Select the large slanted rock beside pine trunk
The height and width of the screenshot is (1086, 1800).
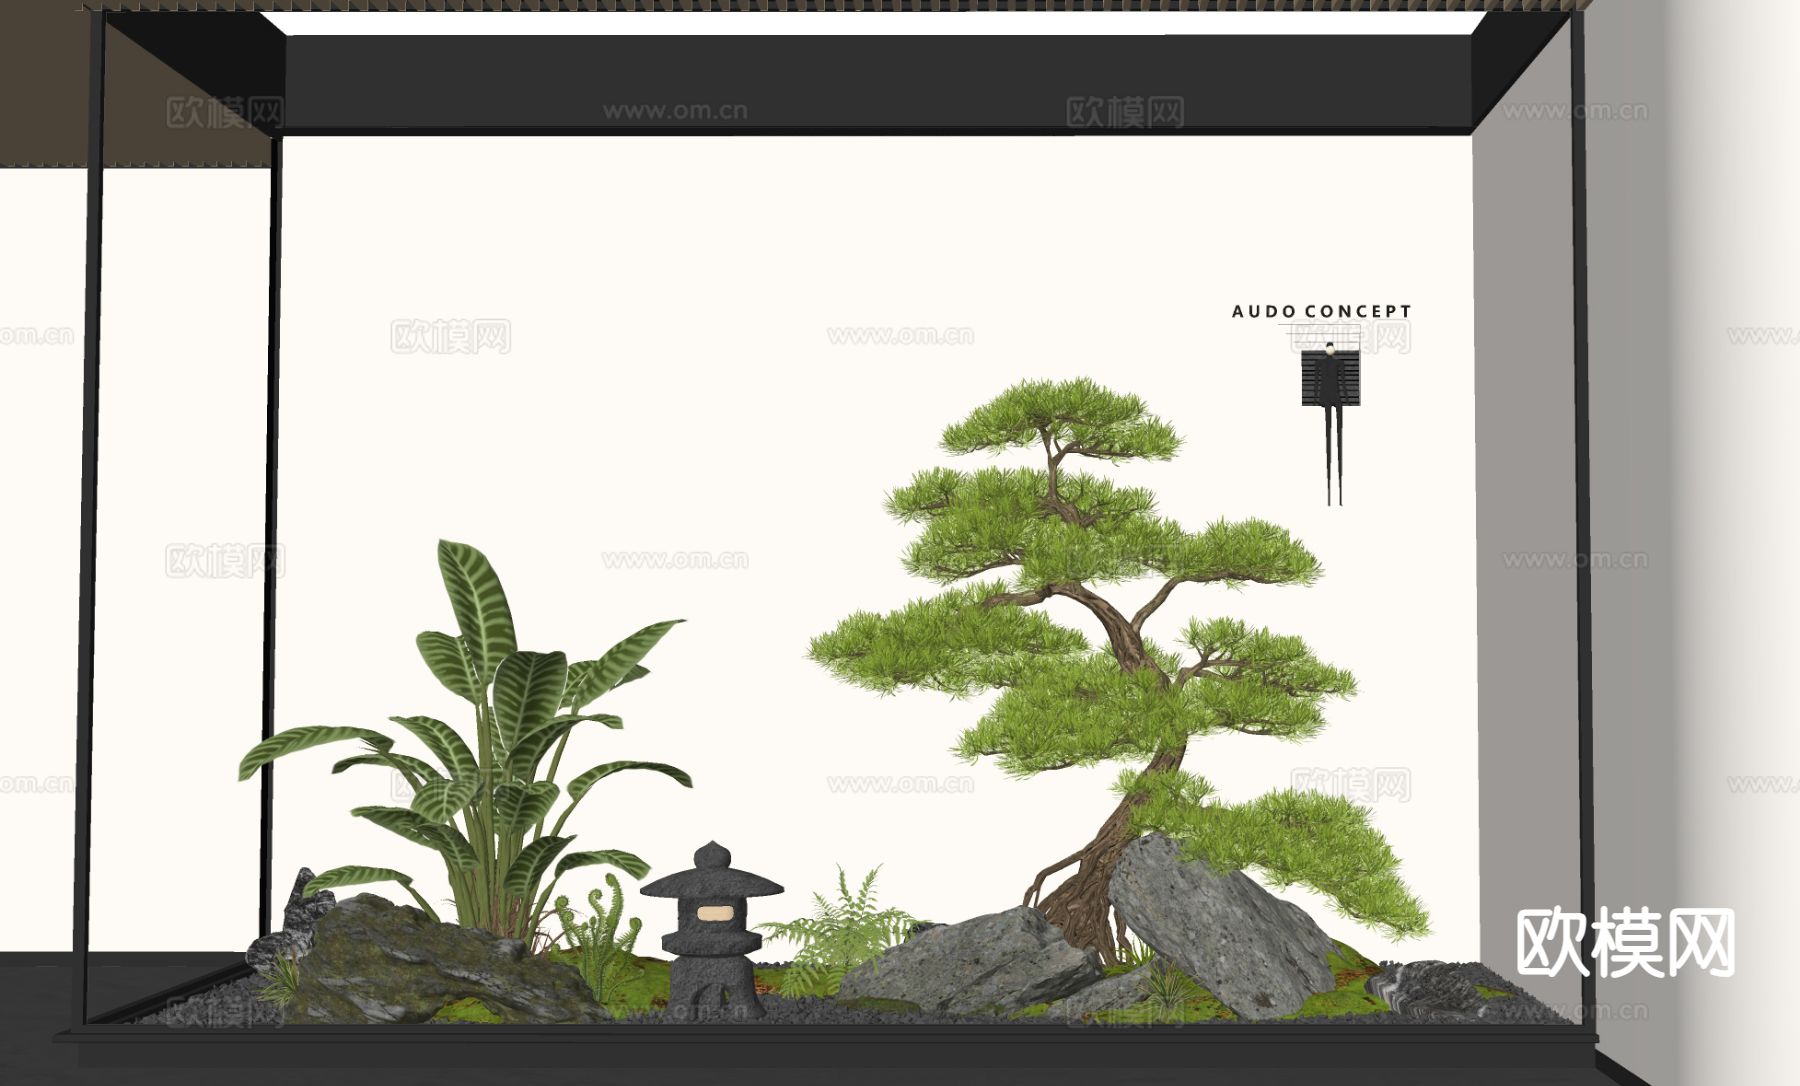pyautogui.click(x=1220, y=925)
